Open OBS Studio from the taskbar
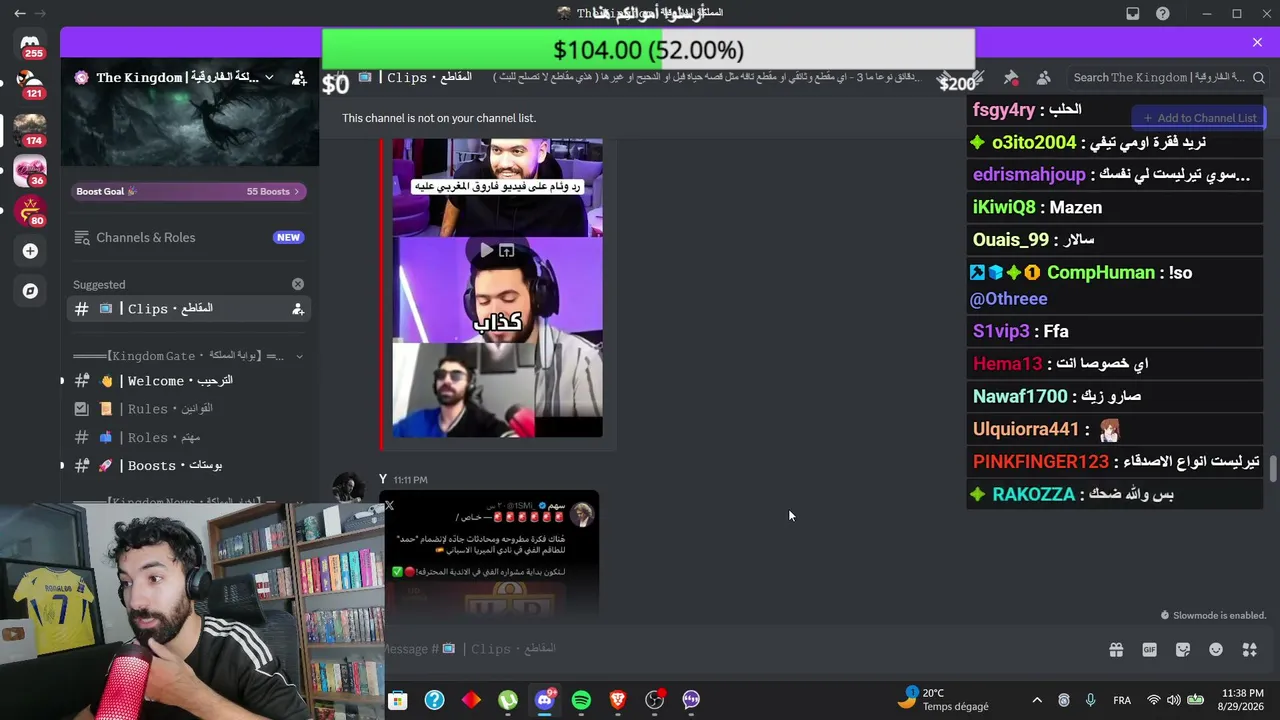Viewport: 1280px width, 720px height. (x=655, y=700)
